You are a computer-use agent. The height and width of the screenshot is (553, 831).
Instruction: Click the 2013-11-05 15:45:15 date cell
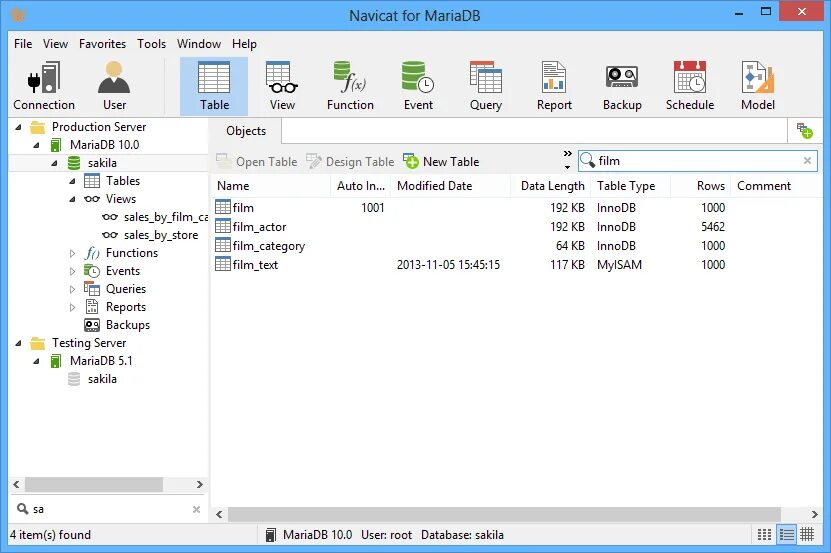click(448, 265)
